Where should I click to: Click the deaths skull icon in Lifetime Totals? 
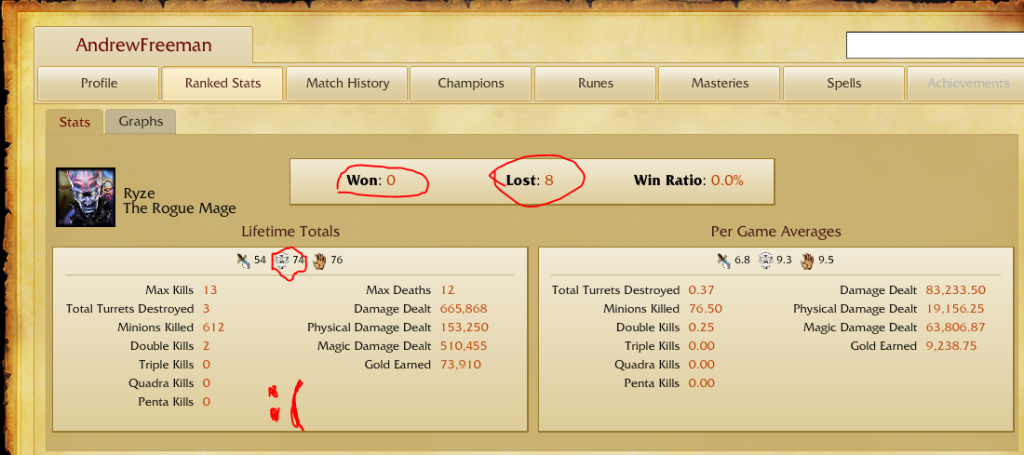(281, 260)
